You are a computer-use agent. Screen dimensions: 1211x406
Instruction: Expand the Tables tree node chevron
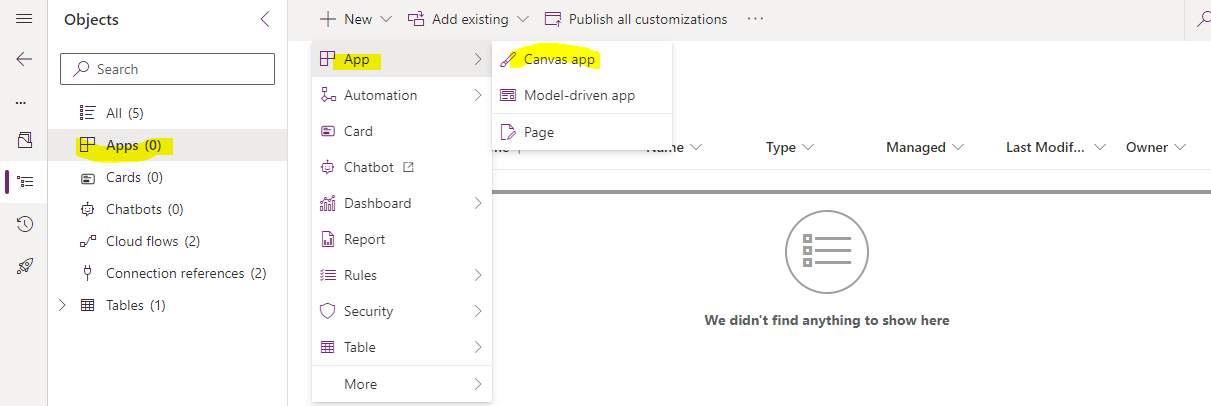click(x=62, y=305)
